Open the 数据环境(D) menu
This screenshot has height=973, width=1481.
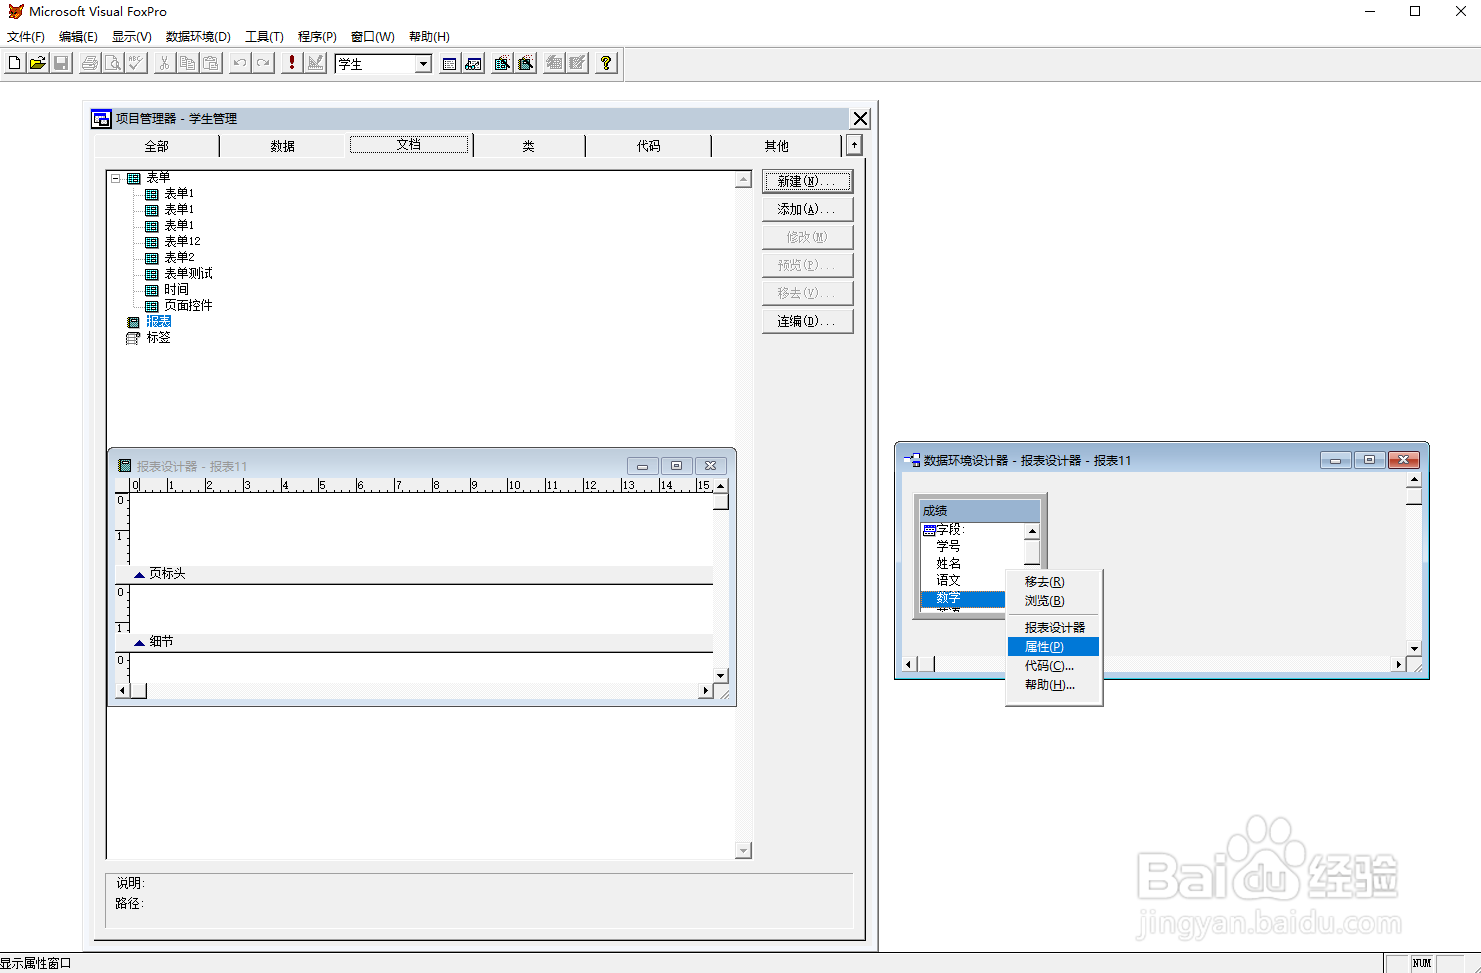tap(198, 36)
